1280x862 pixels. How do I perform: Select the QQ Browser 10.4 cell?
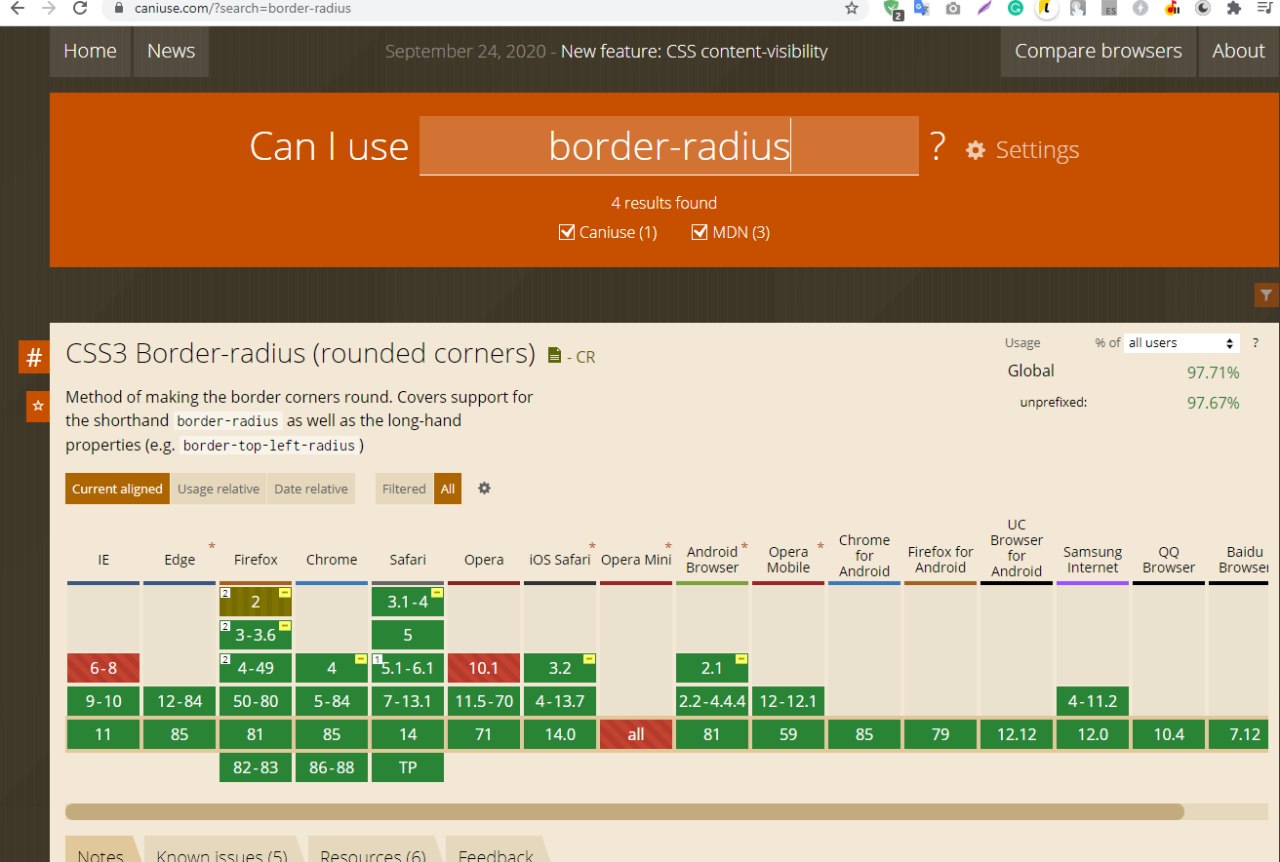tap(1168, 734)
